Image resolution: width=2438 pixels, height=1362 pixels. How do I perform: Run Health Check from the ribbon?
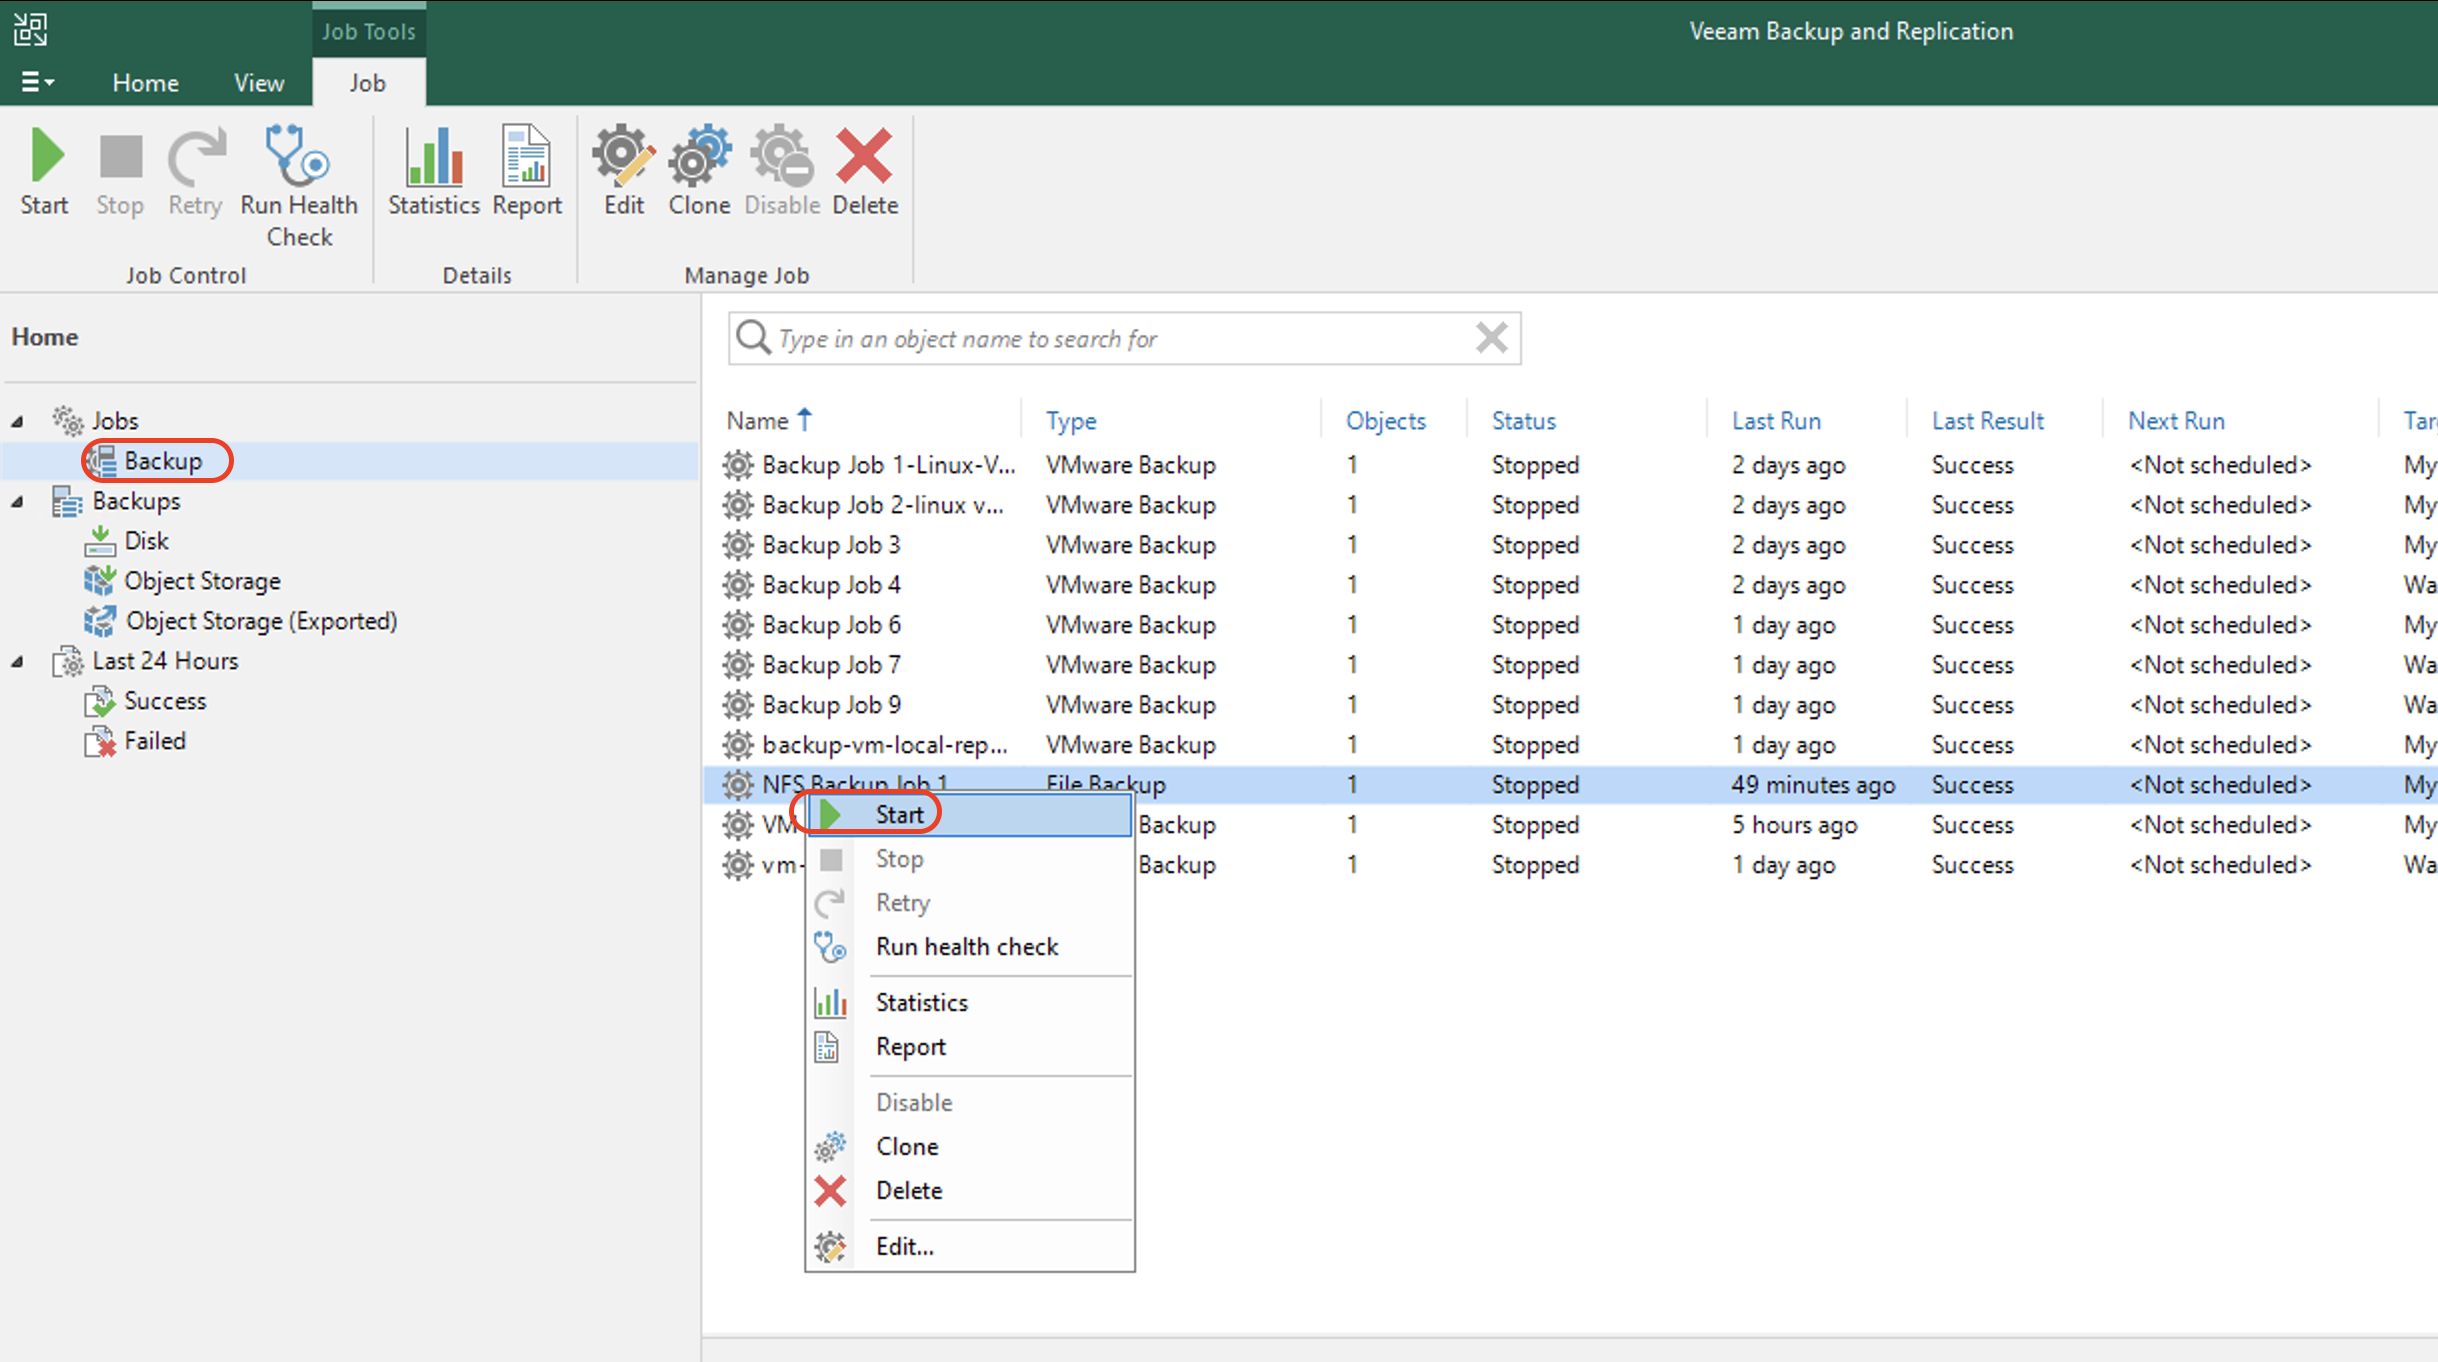tap(299, 187)
